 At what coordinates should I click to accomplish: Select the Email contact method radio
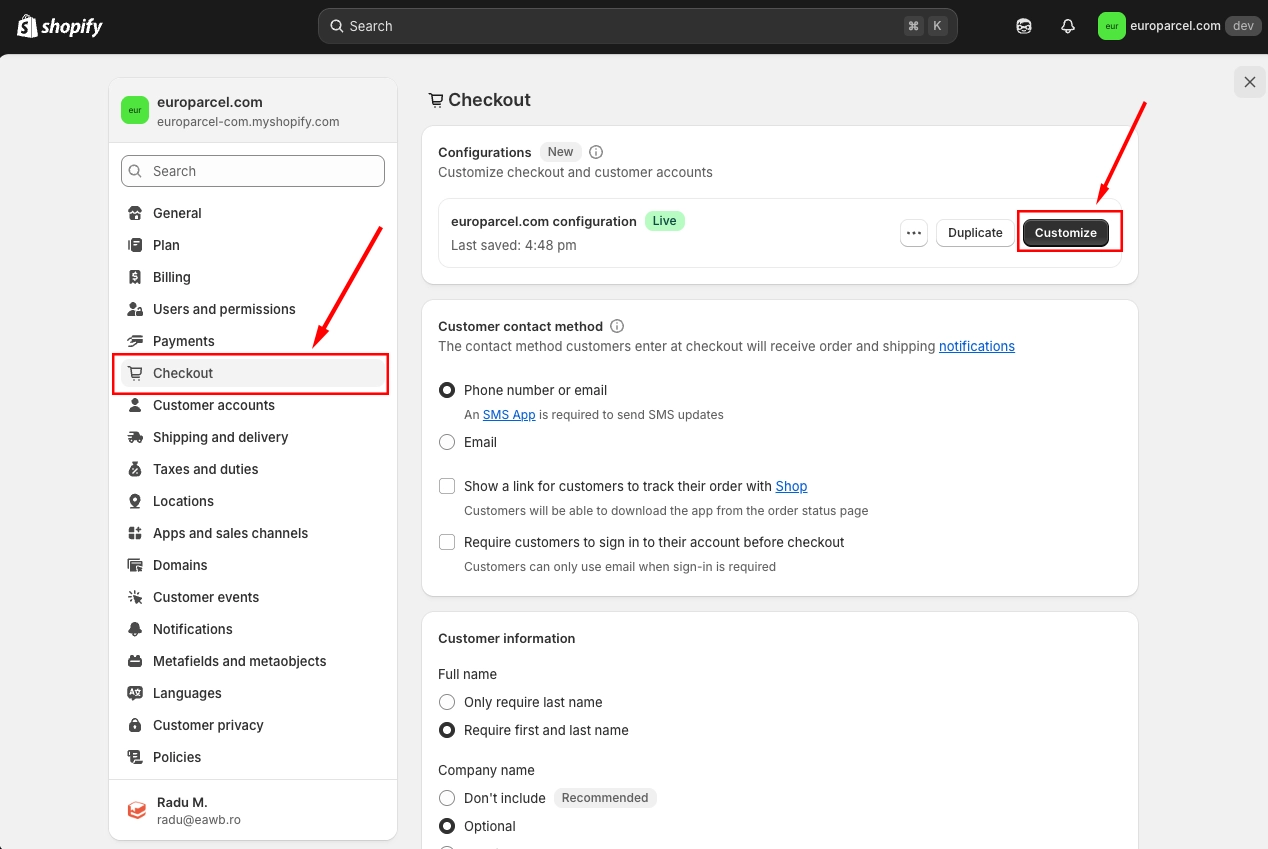[447, 442]
